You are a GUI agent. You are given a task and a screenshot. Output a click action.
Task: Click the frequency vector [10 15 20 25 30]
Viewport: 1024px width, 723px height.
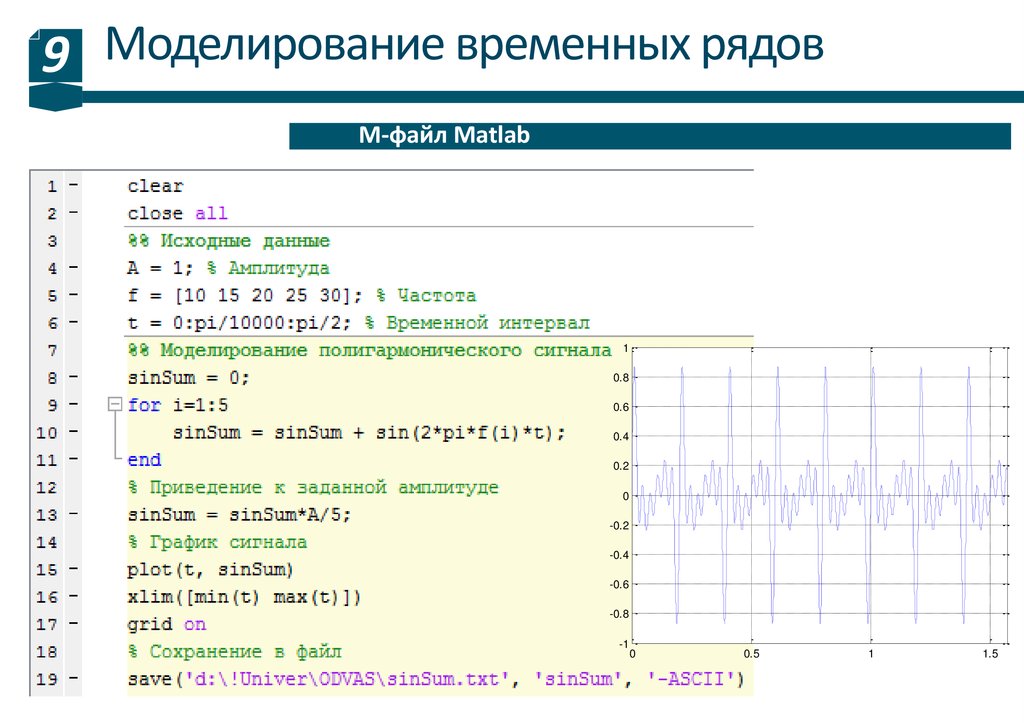point(262,296)
